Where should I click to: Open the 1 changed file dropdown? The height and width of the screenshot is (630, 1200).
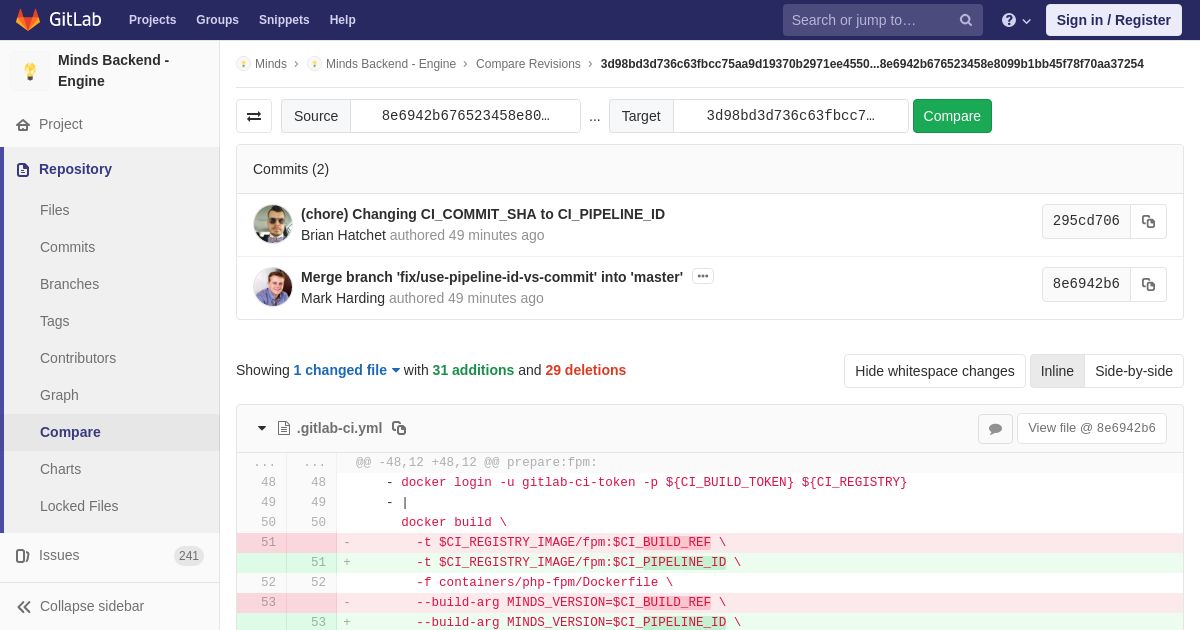[347, 370]
